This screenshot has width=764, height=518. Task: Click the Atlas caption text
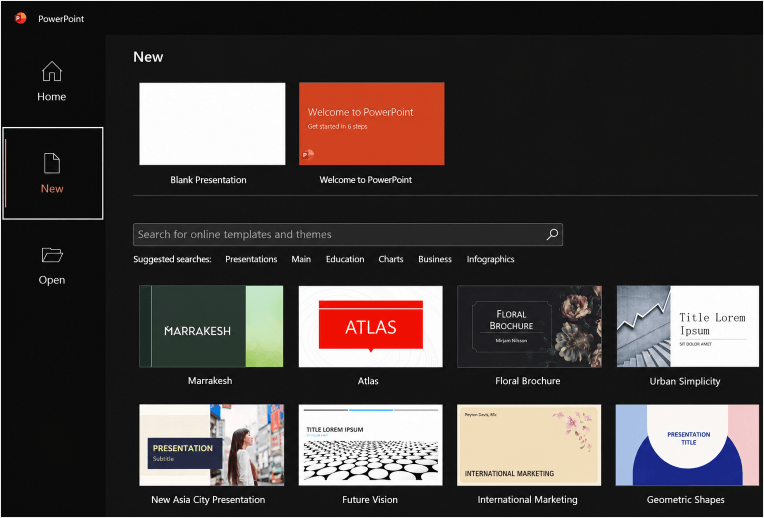tap(368, 381)
